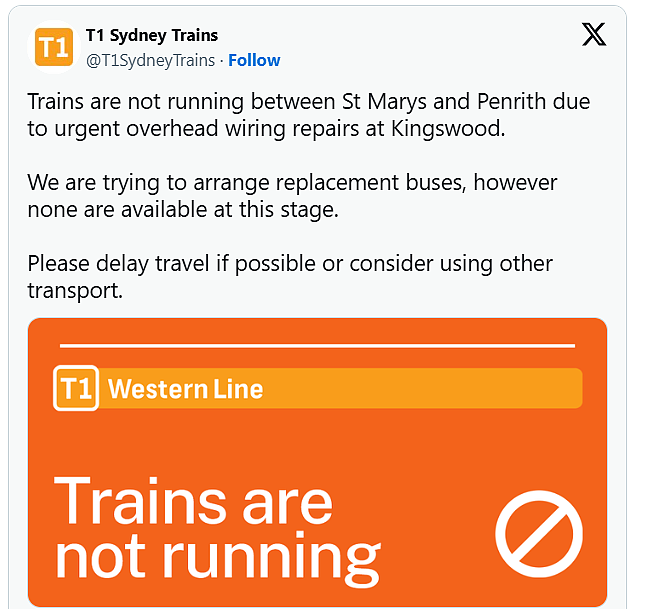Click the white prohibition circle symbol
This screenshot has height=609, width=646.
(539, 534)
